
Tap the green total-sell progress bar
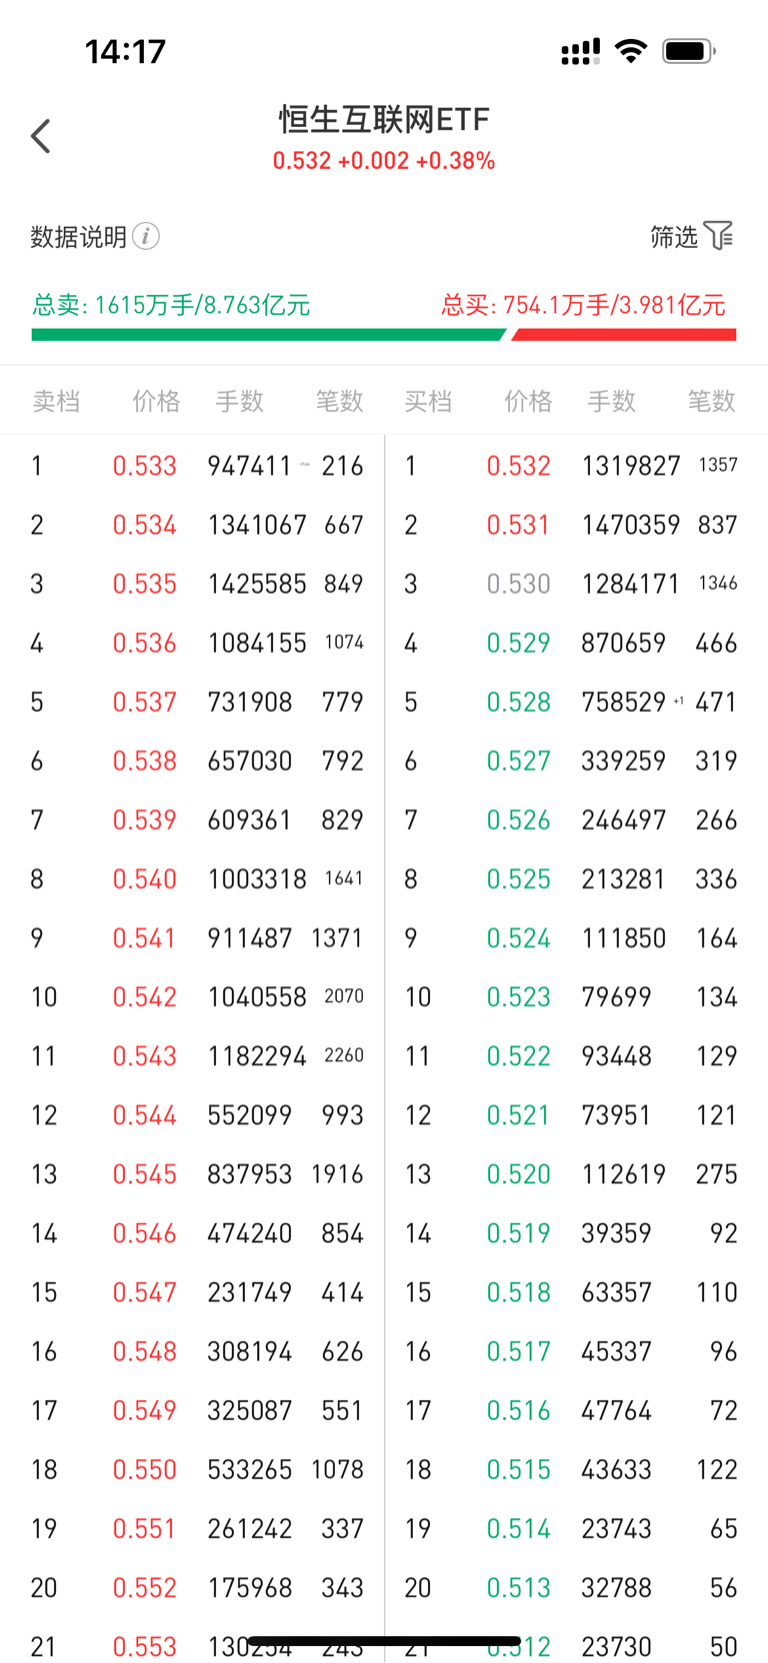(x=268, y=335)
